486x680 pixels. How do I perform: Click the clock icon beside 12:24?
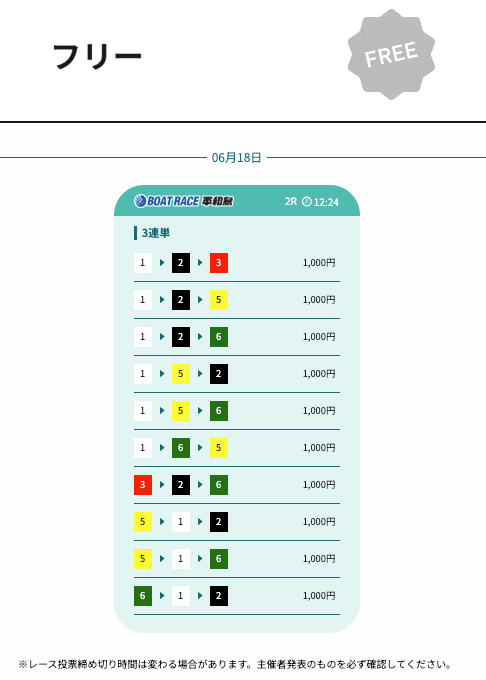pos(307,202)
